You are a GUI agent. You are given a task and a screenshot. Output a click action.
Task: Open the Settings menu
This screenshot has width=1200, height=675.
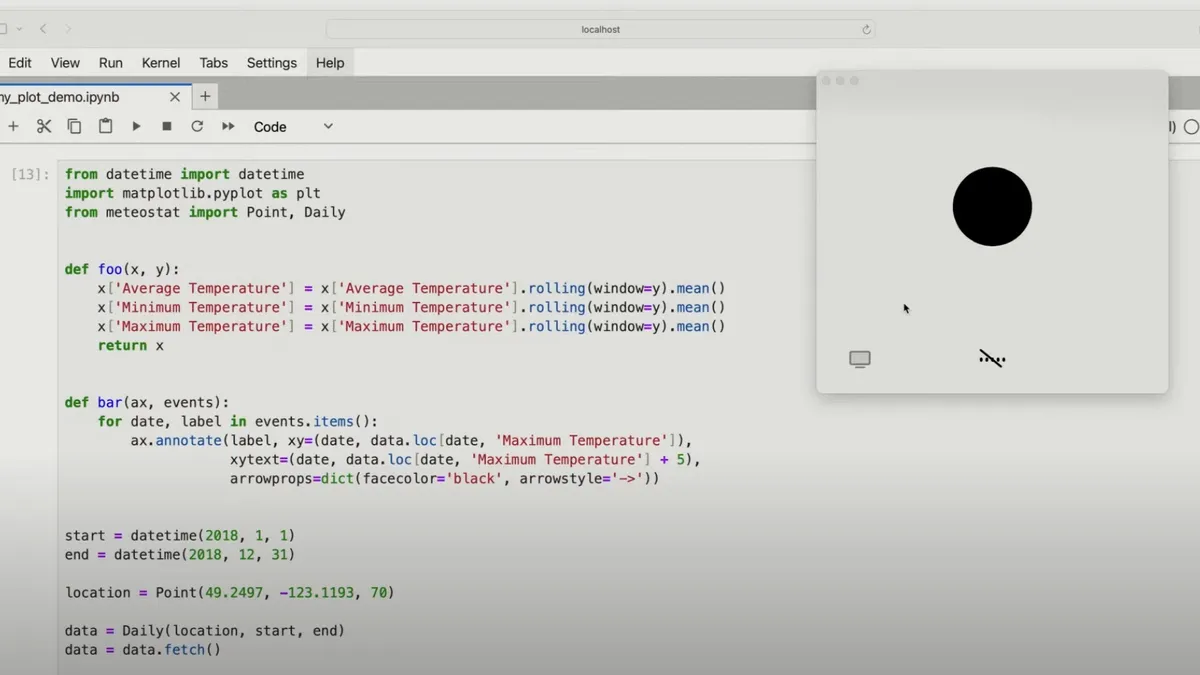point(271,63)
